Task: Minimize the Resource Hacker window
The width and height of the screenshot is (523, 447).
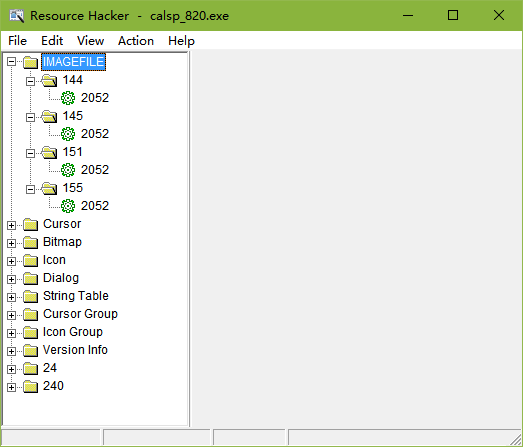Action: click(408, 15)
